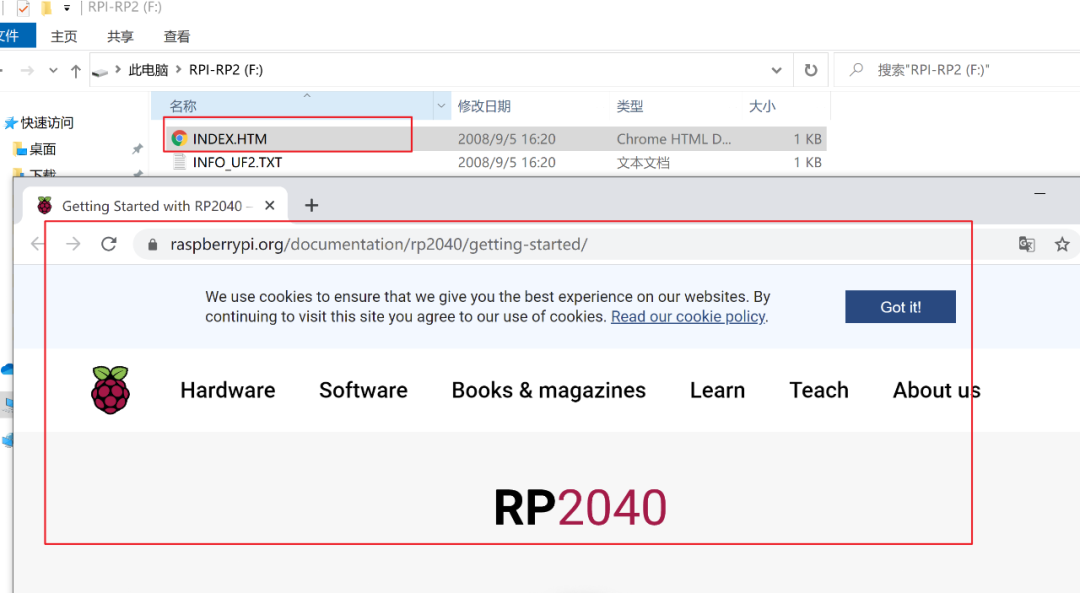Expand the address bar history dropdown
This screenshot has height=593, width=1080.
coord(776,70)
